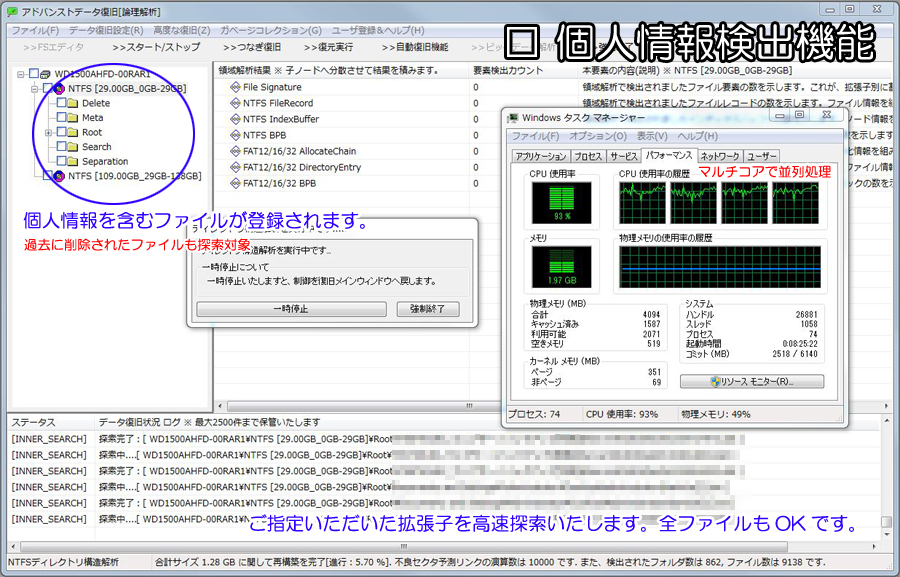
Task: Click the 領域解析結果 column header
Action: click(342, 71)
